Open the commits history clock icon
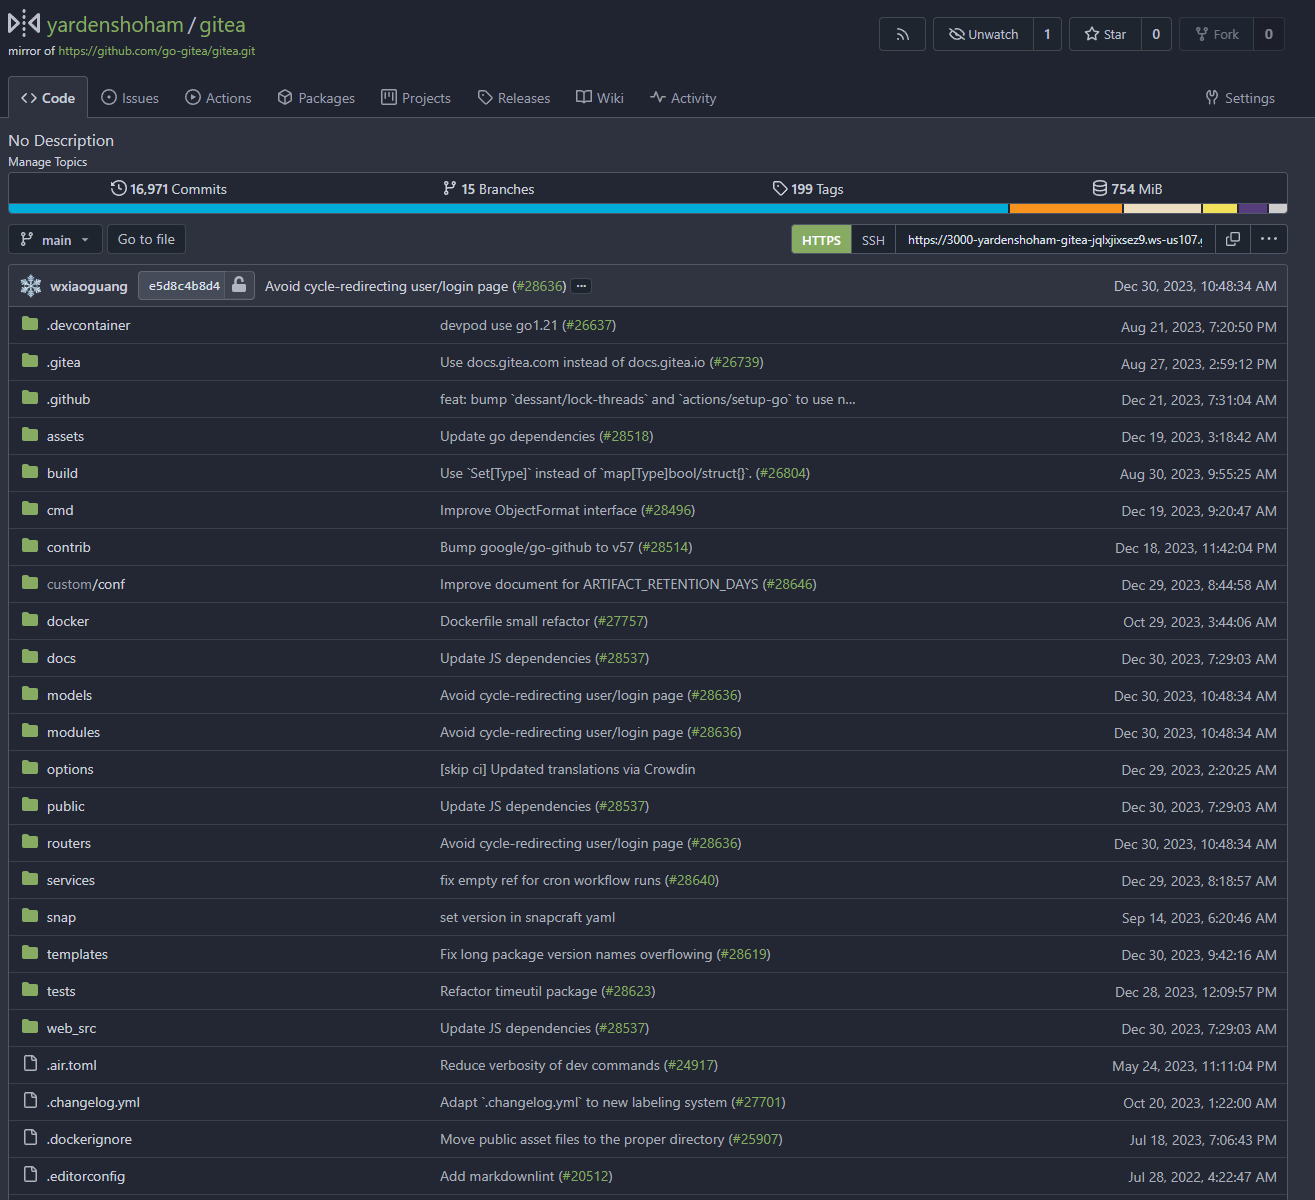1315x1200 pixels. coord(119,189)
